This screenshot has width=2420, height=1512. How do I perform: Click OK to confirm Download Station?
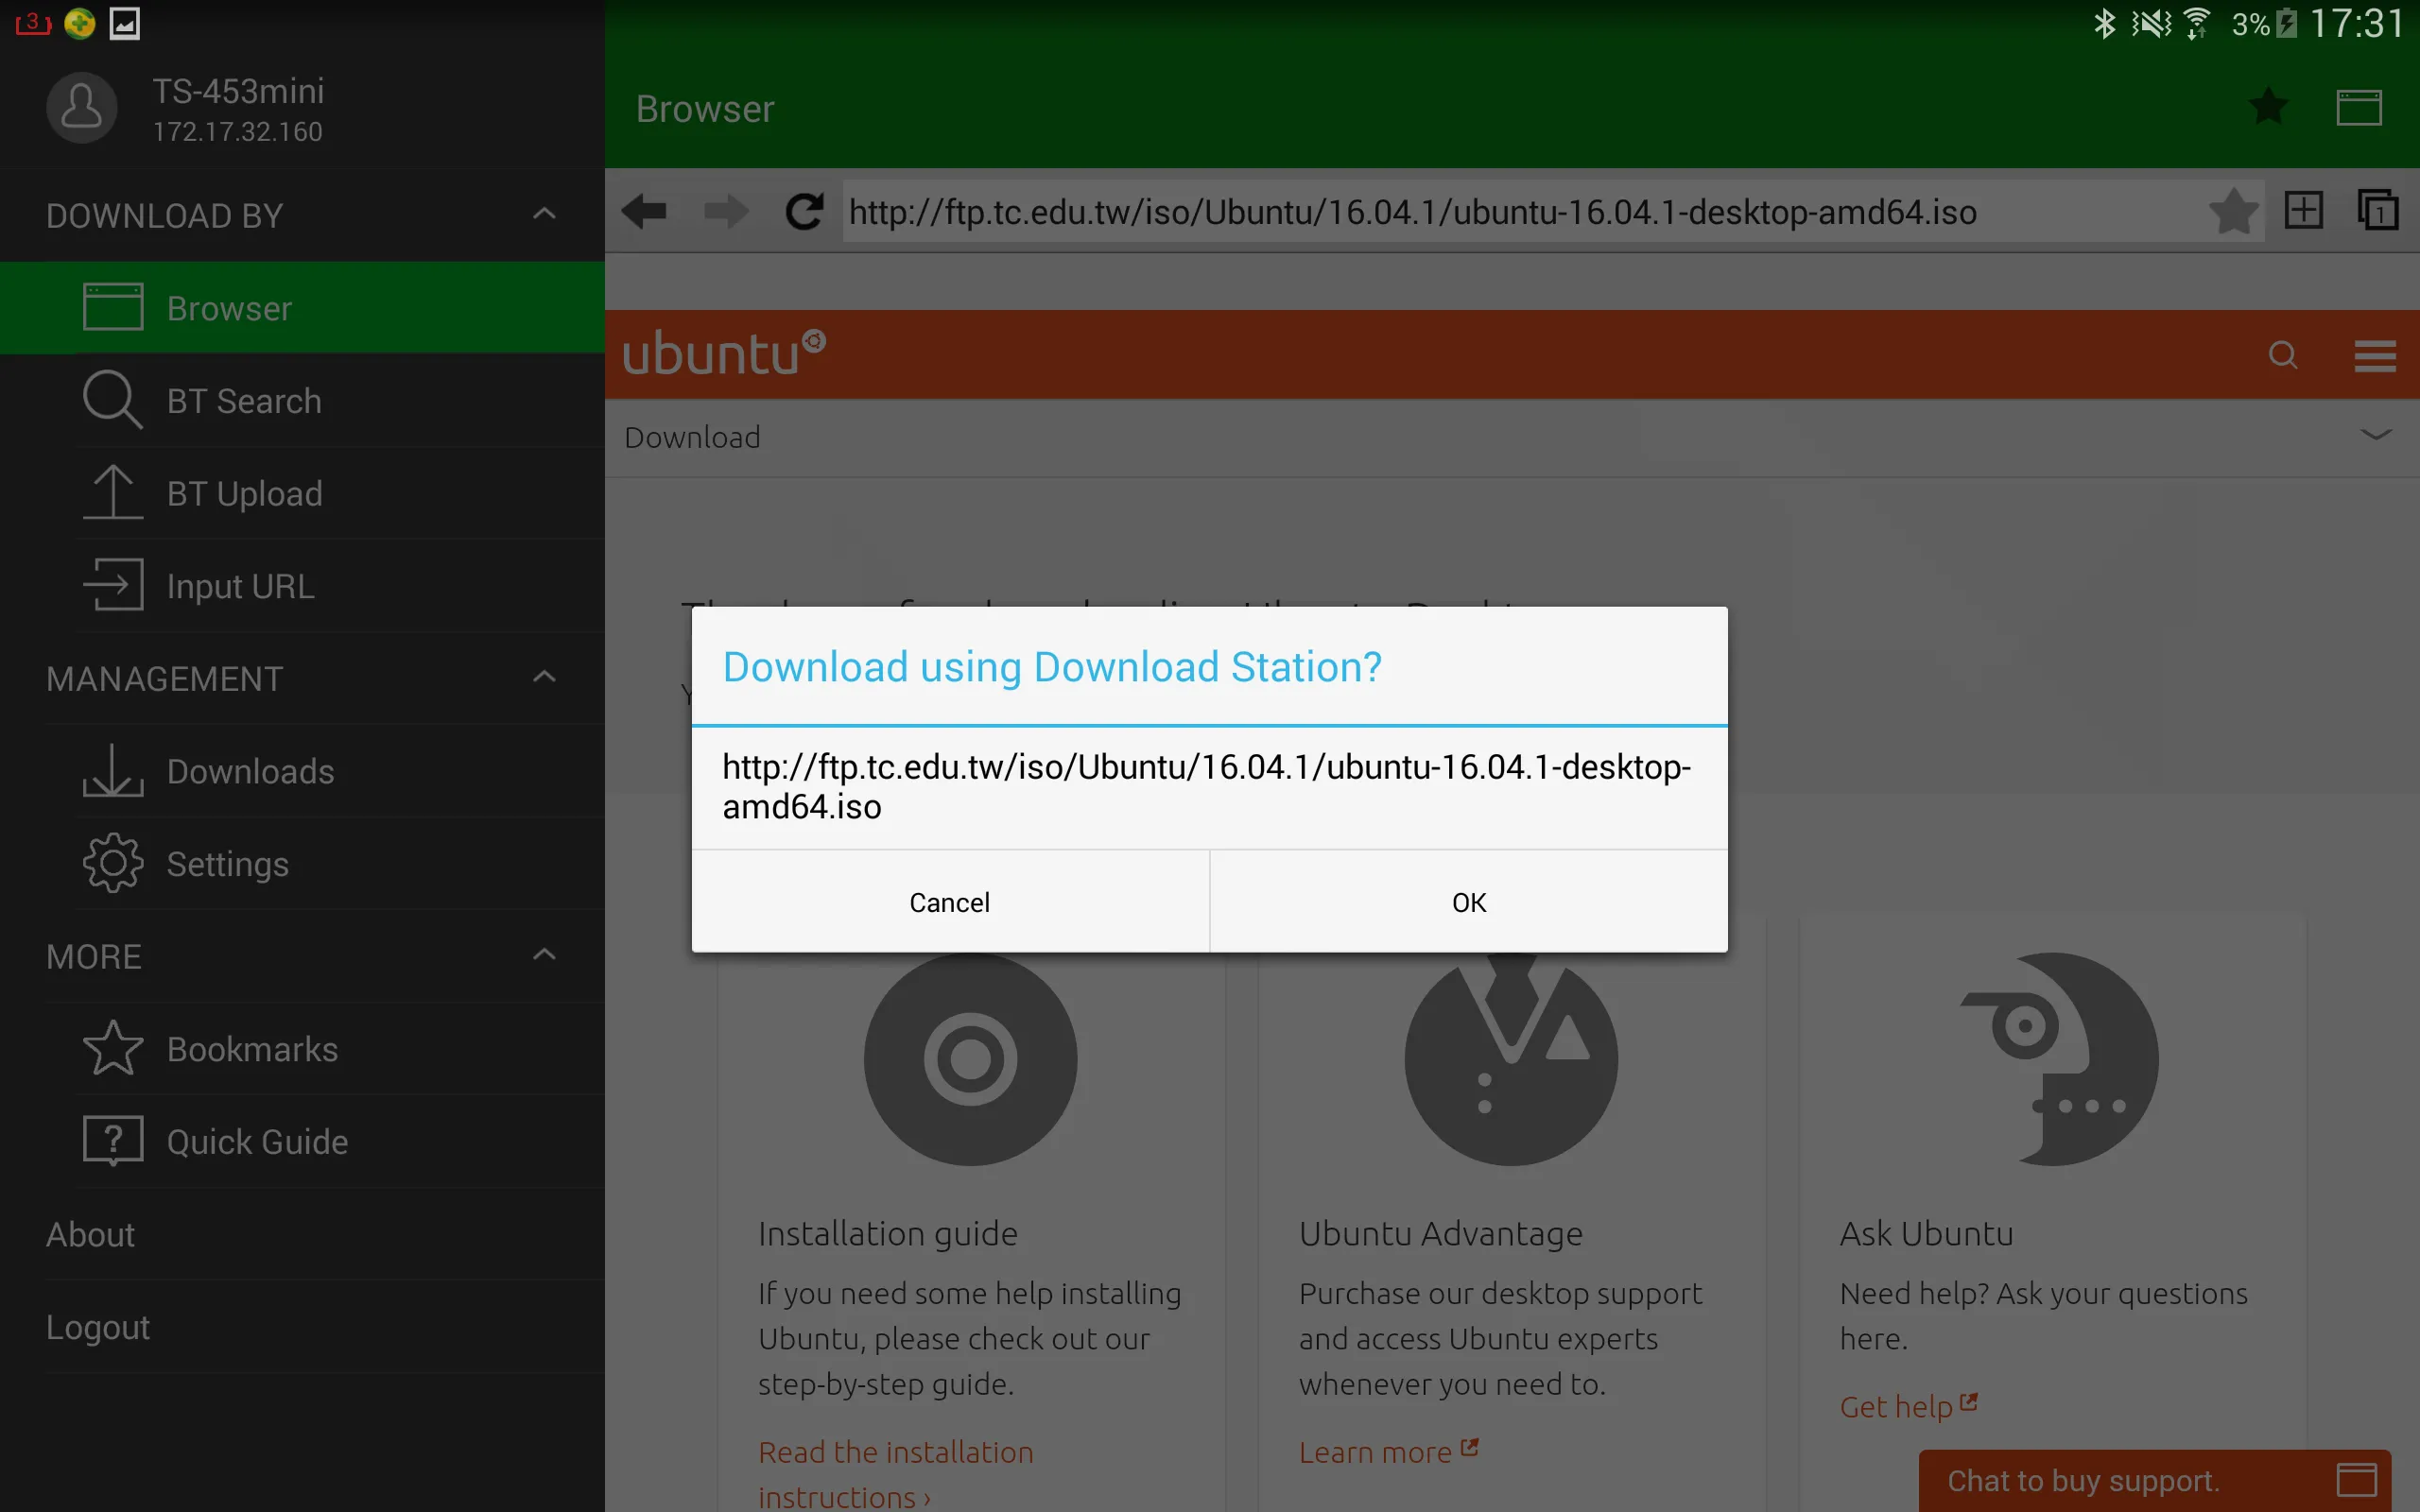[x=1469, y=902]
